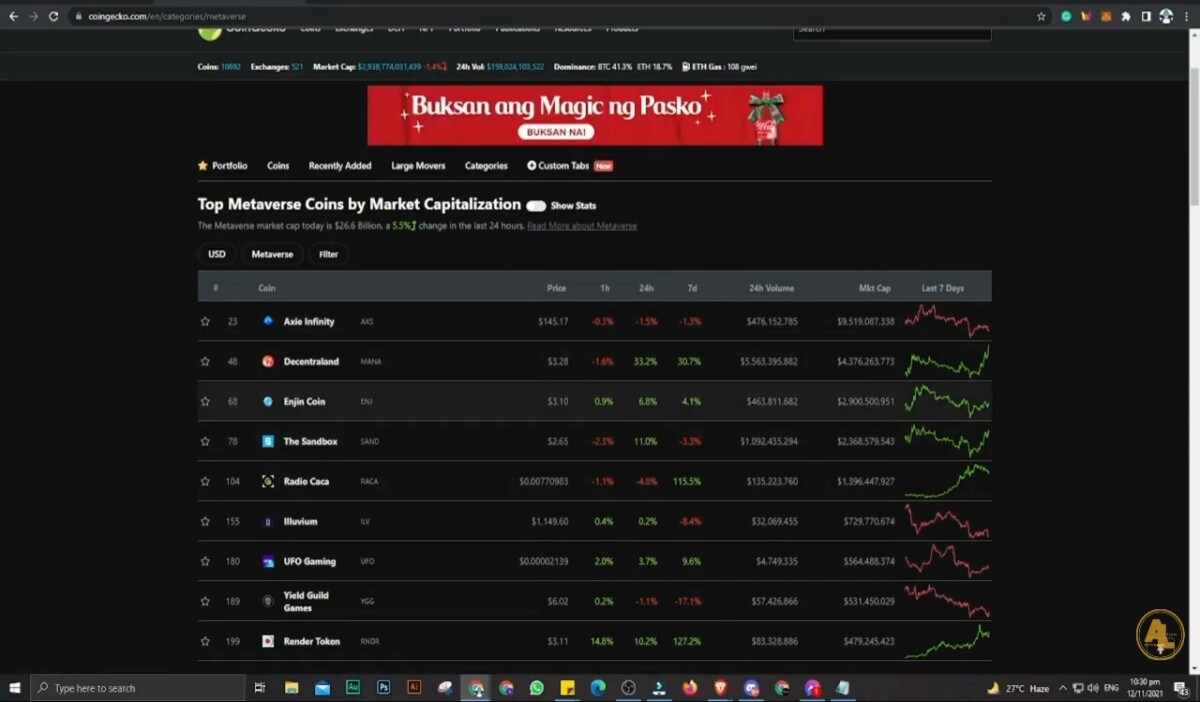Open the Axie Infinity coin page

(309, 321)
